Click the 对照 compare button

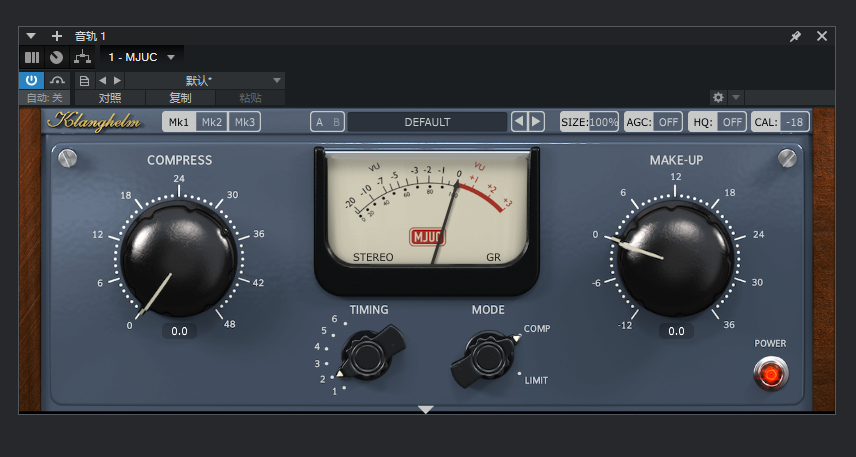[x=110, y=98]
